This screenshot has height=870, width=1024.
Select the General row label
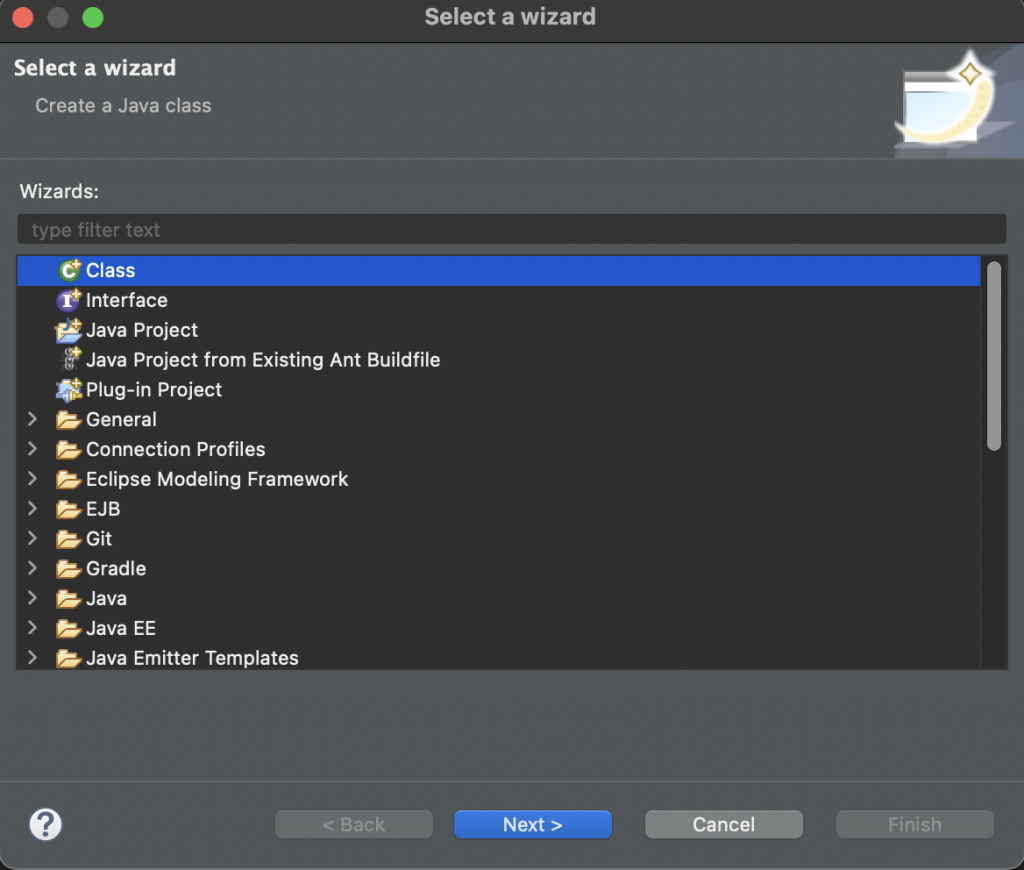click(121, 419)
